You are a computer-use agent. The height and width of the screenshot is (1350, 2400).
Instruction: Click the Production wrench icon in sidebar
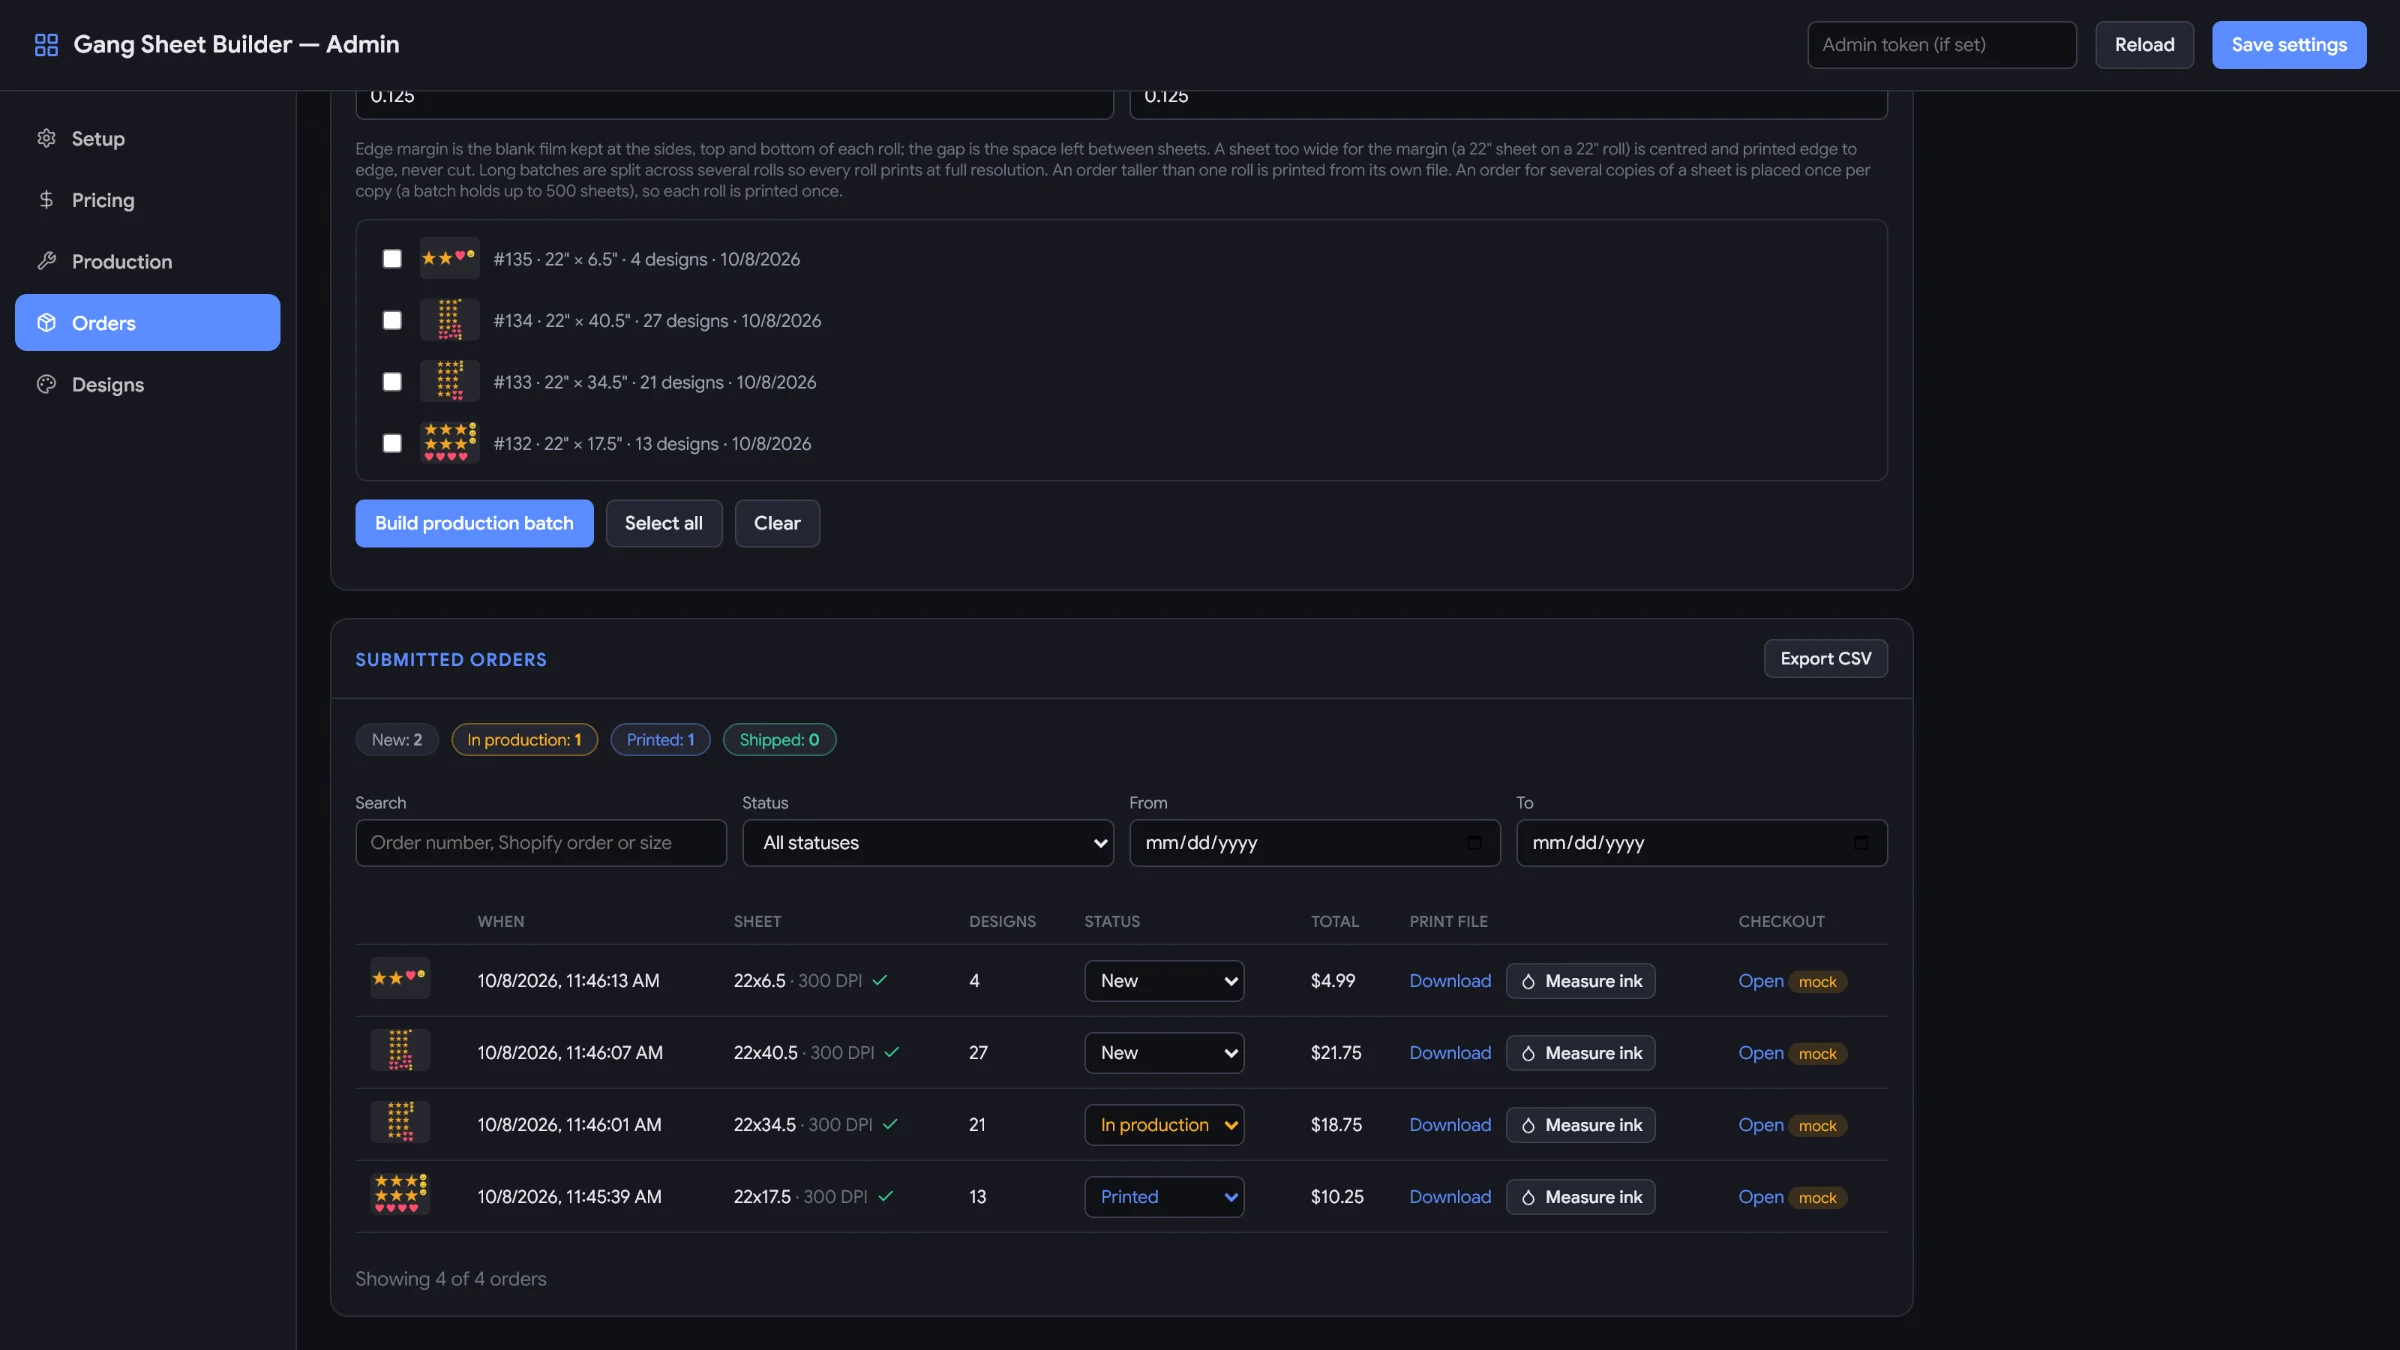pos(46,261)
